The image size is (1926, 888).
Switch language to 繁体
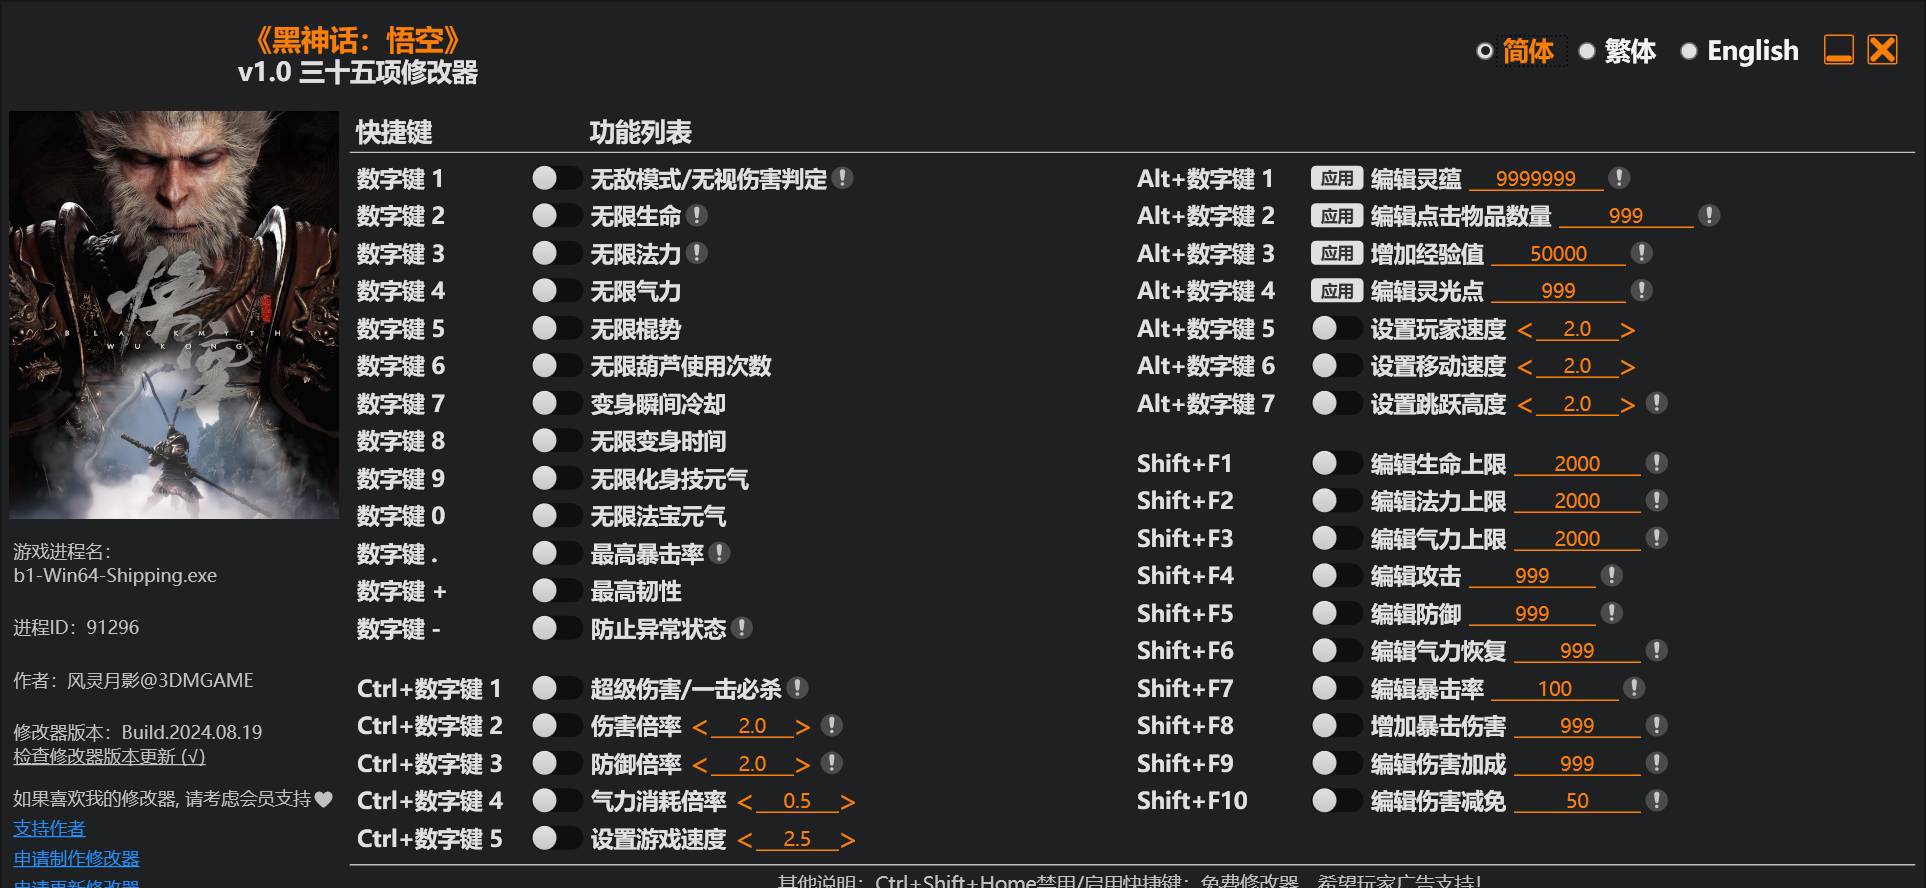point(1617,50)
